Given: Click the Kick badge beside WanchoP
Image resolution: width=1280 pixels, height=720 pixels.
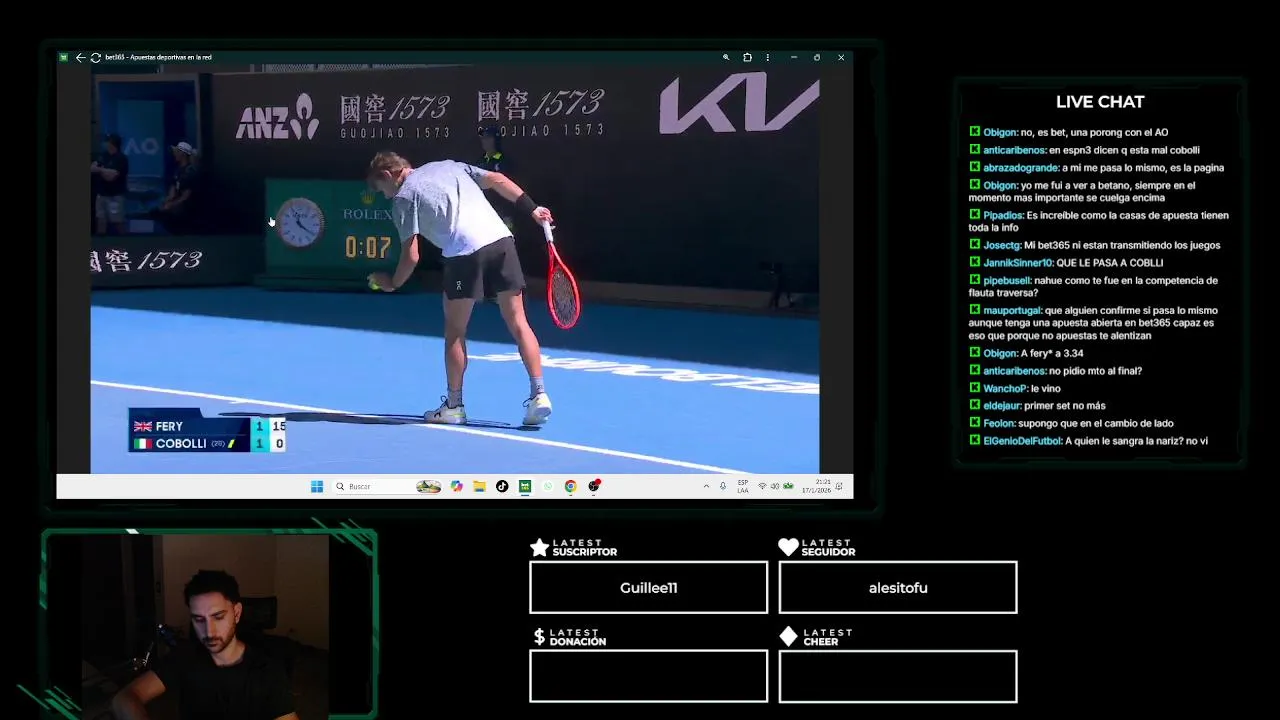Looking at the screenshot, I should (x=974, y=388).
